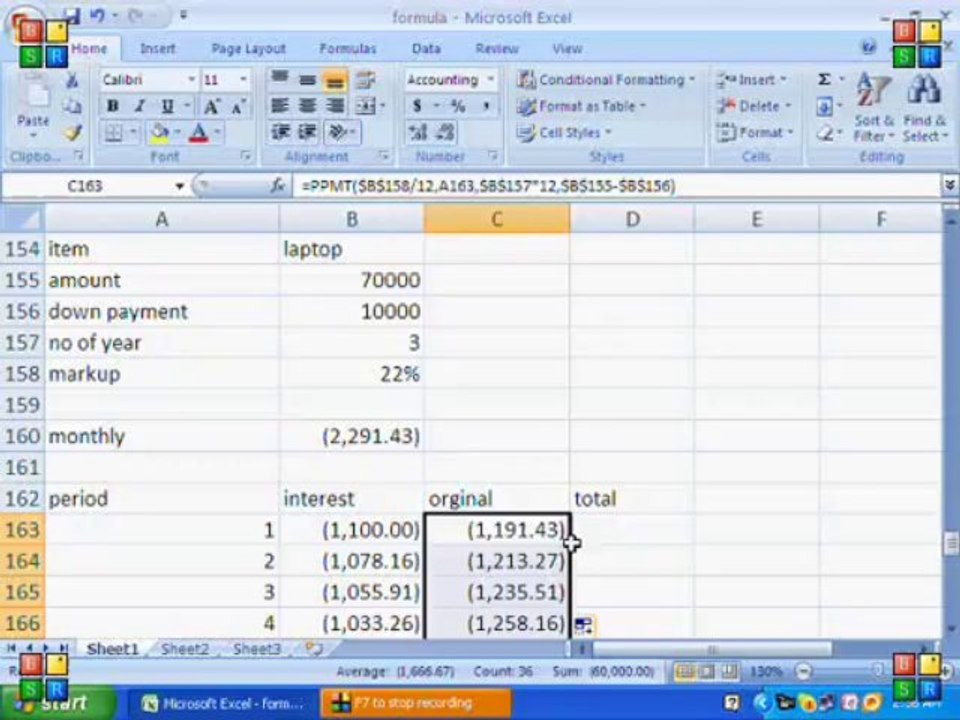Click the Windows Start button
960x720 pixels.
58,703
